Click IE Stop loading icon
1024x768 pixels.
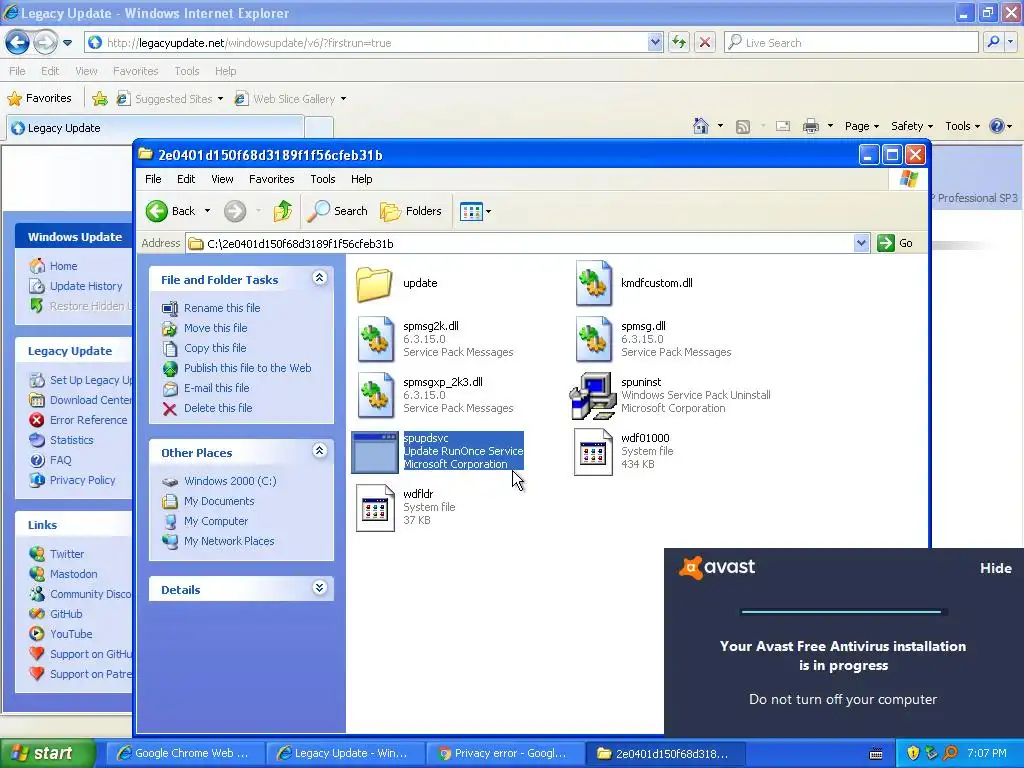pyautogui.click(x=705, y=42)
